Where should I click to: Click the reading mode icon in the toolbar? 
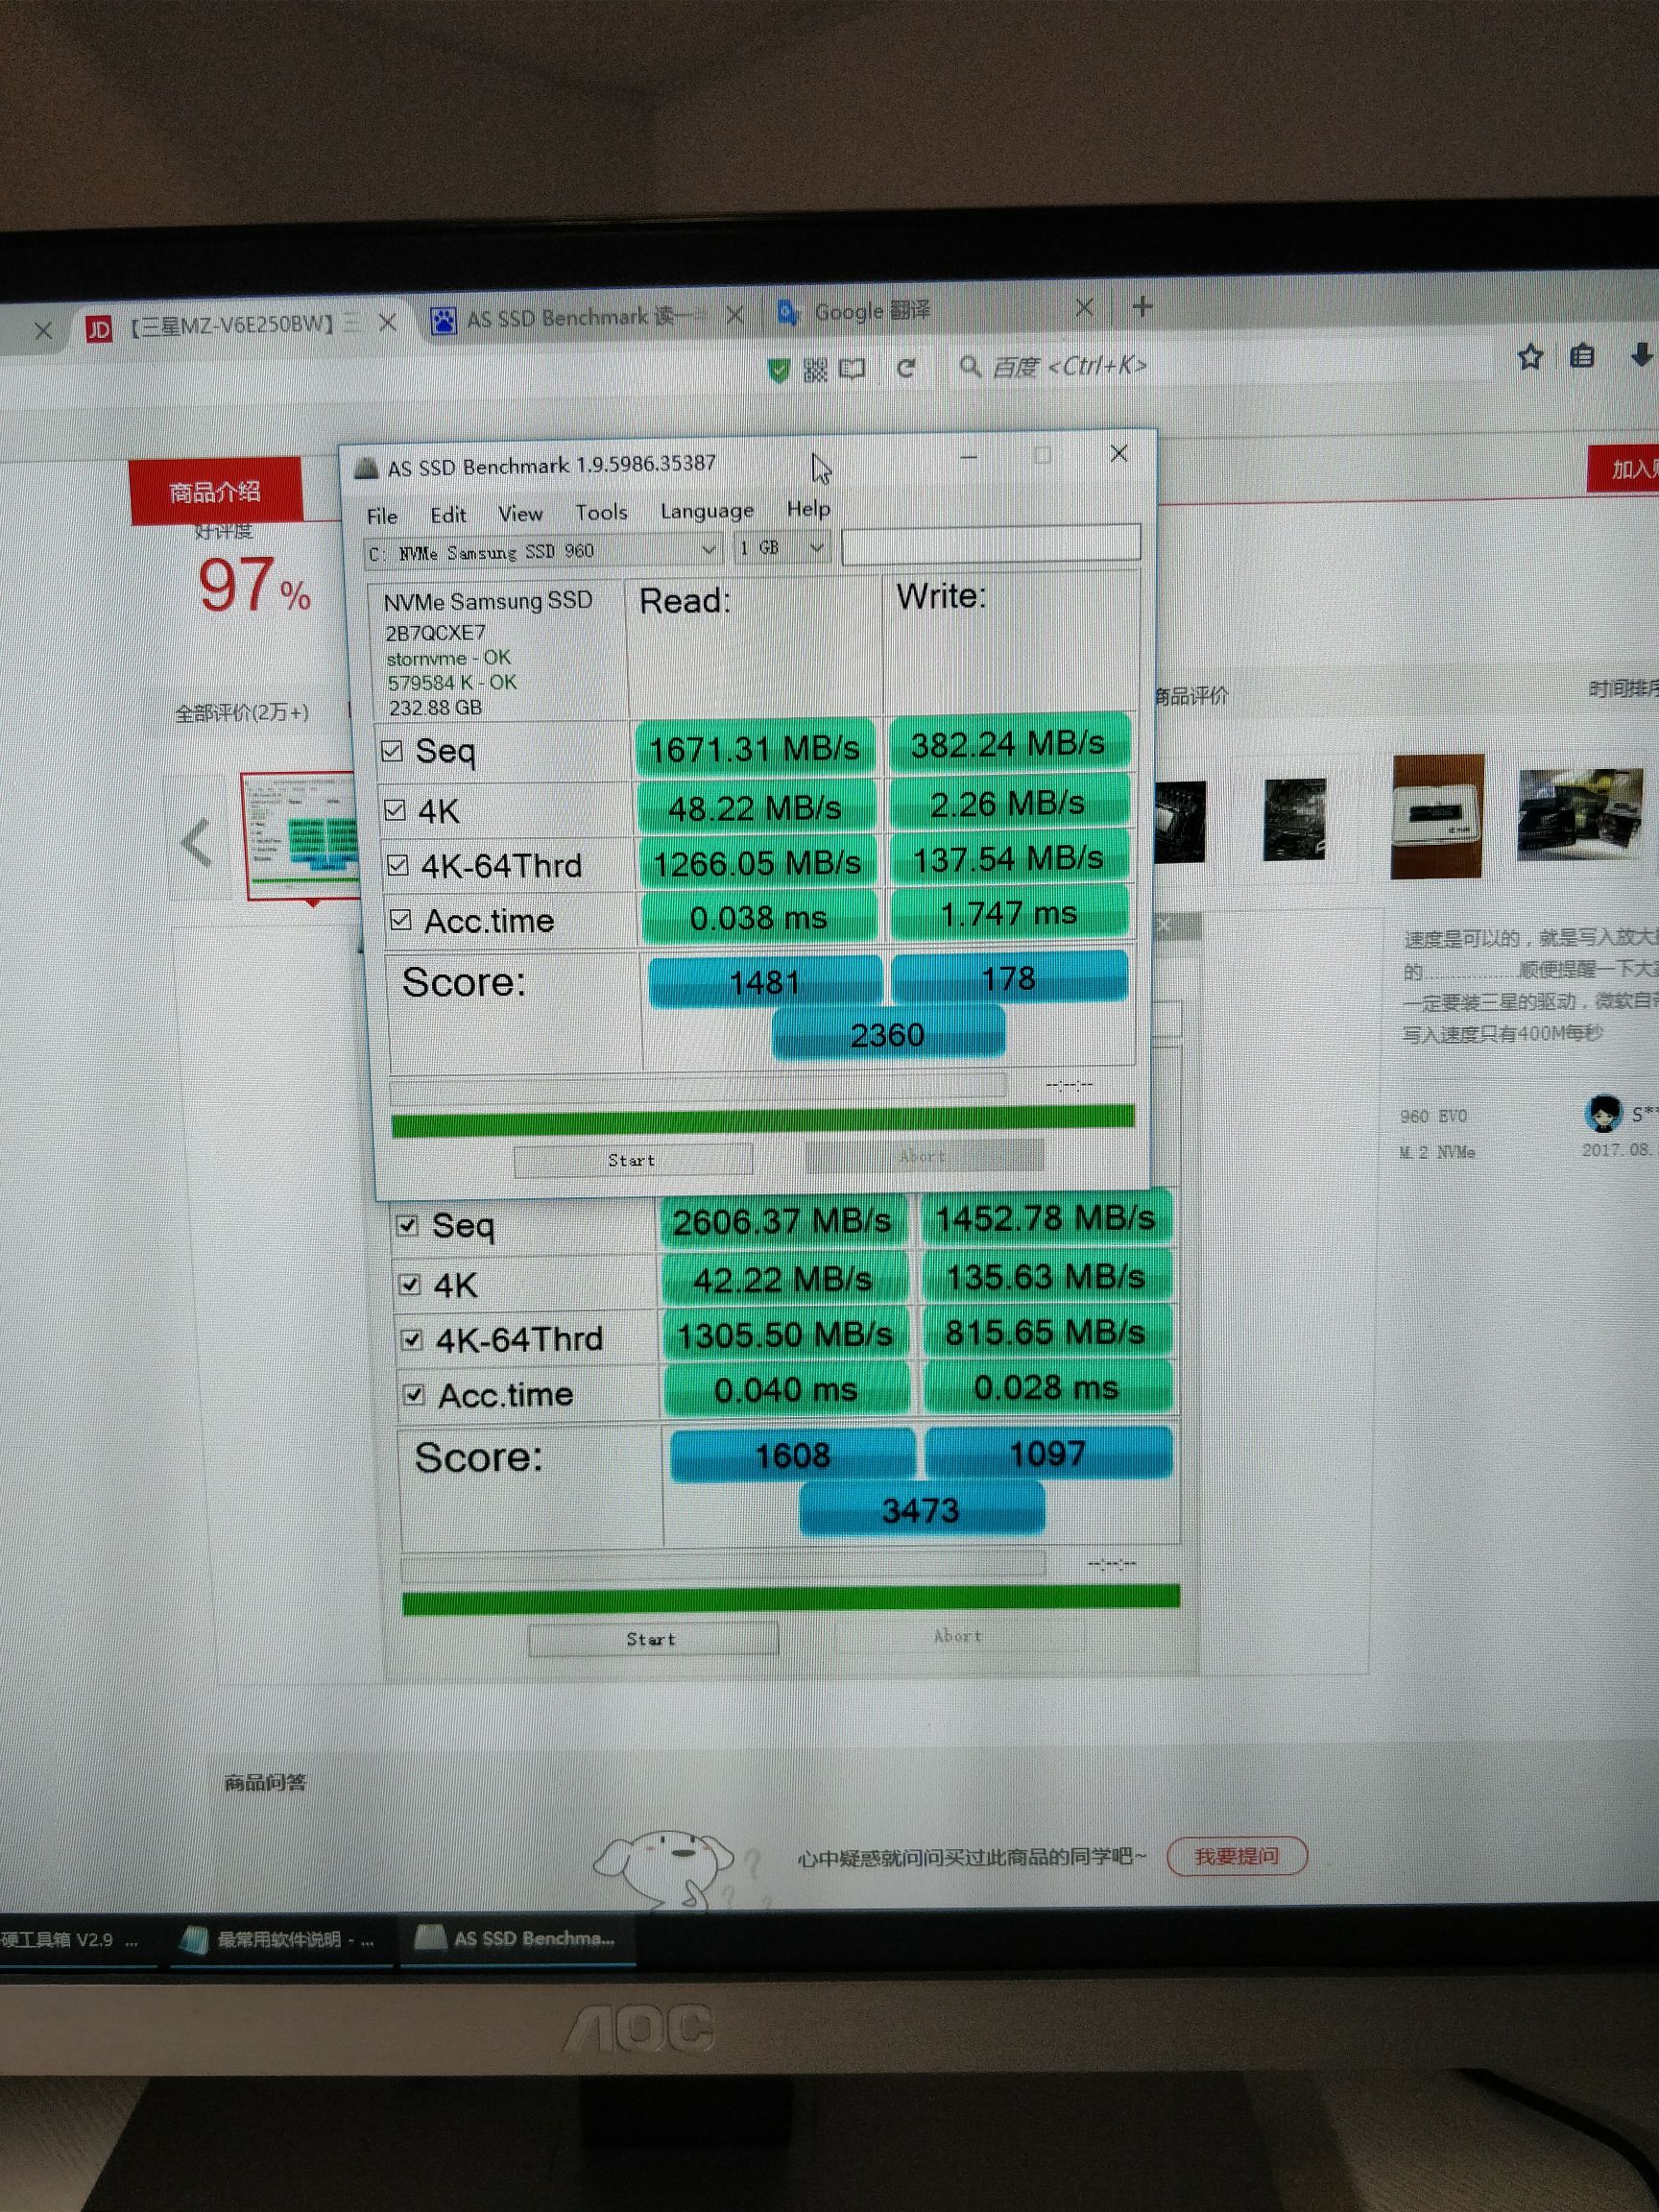852,369
